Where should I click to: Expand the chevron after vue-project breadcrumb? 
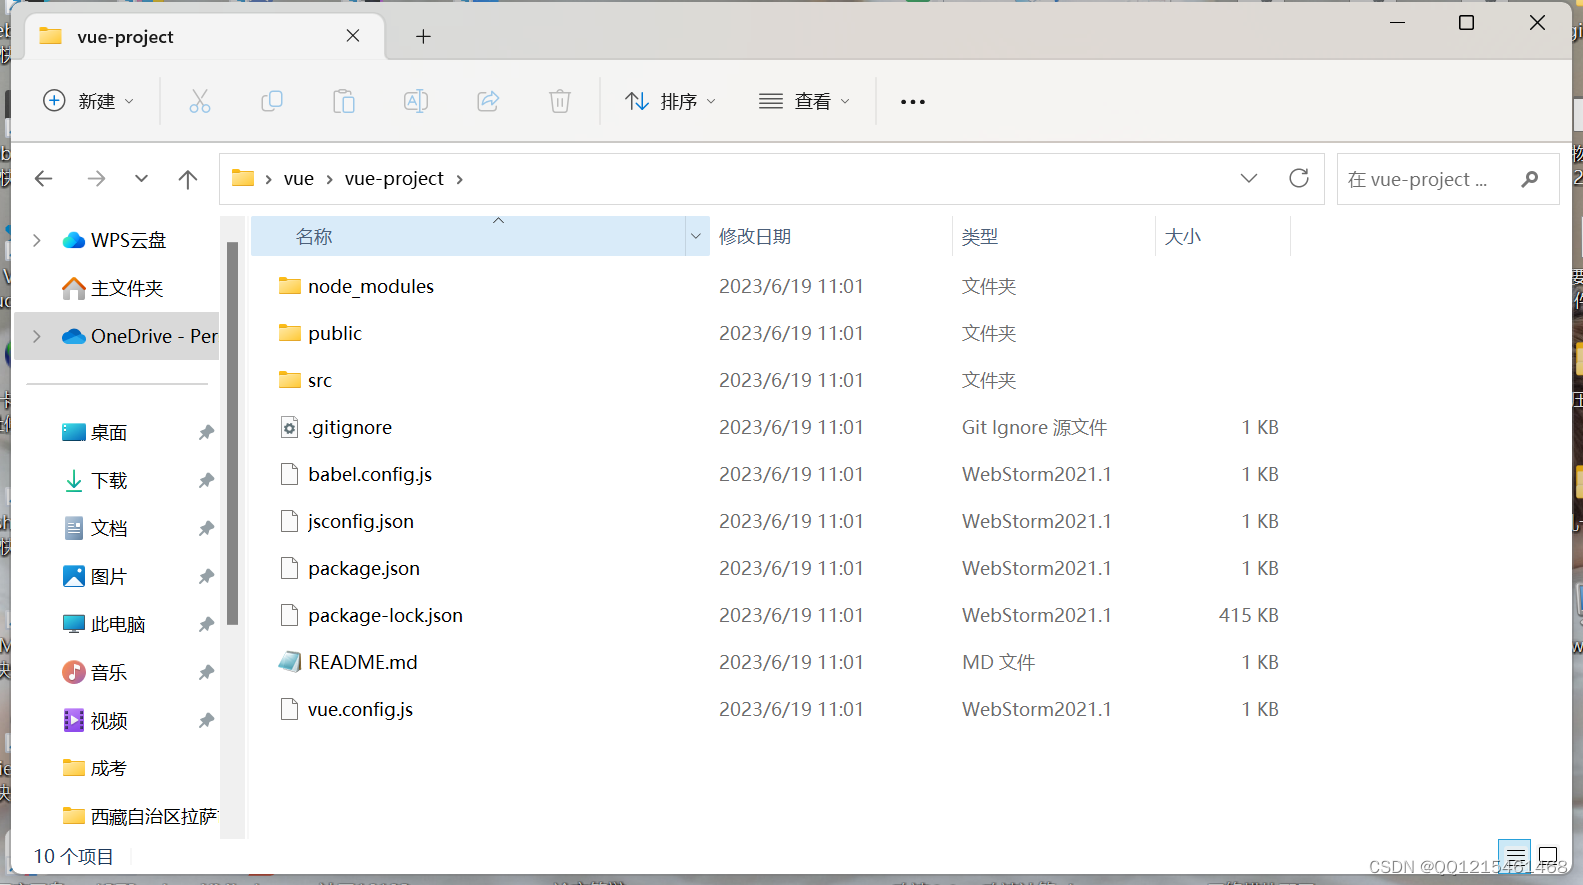pyautogui.click(x=460, y=179)
